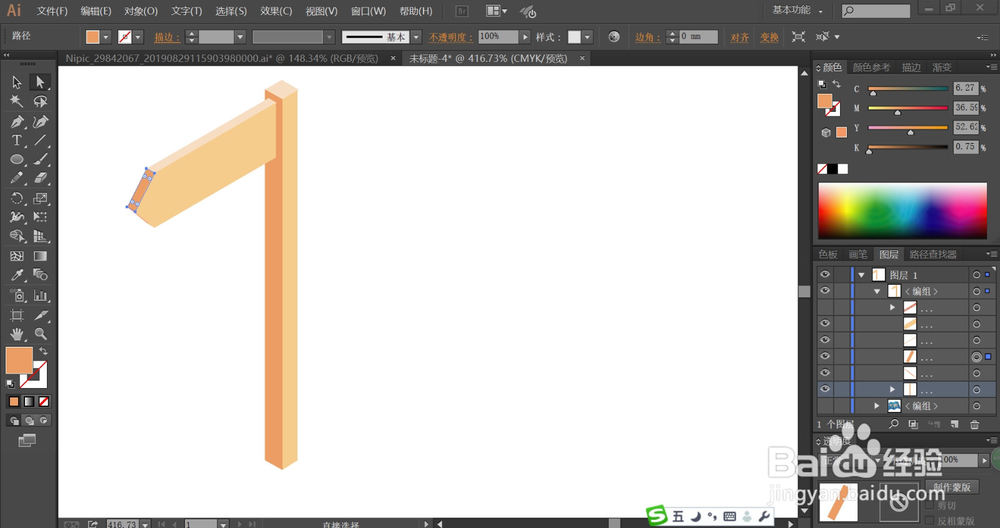Select the Pen tool
Screen dimensions: 1000x528
coord(17,121)
